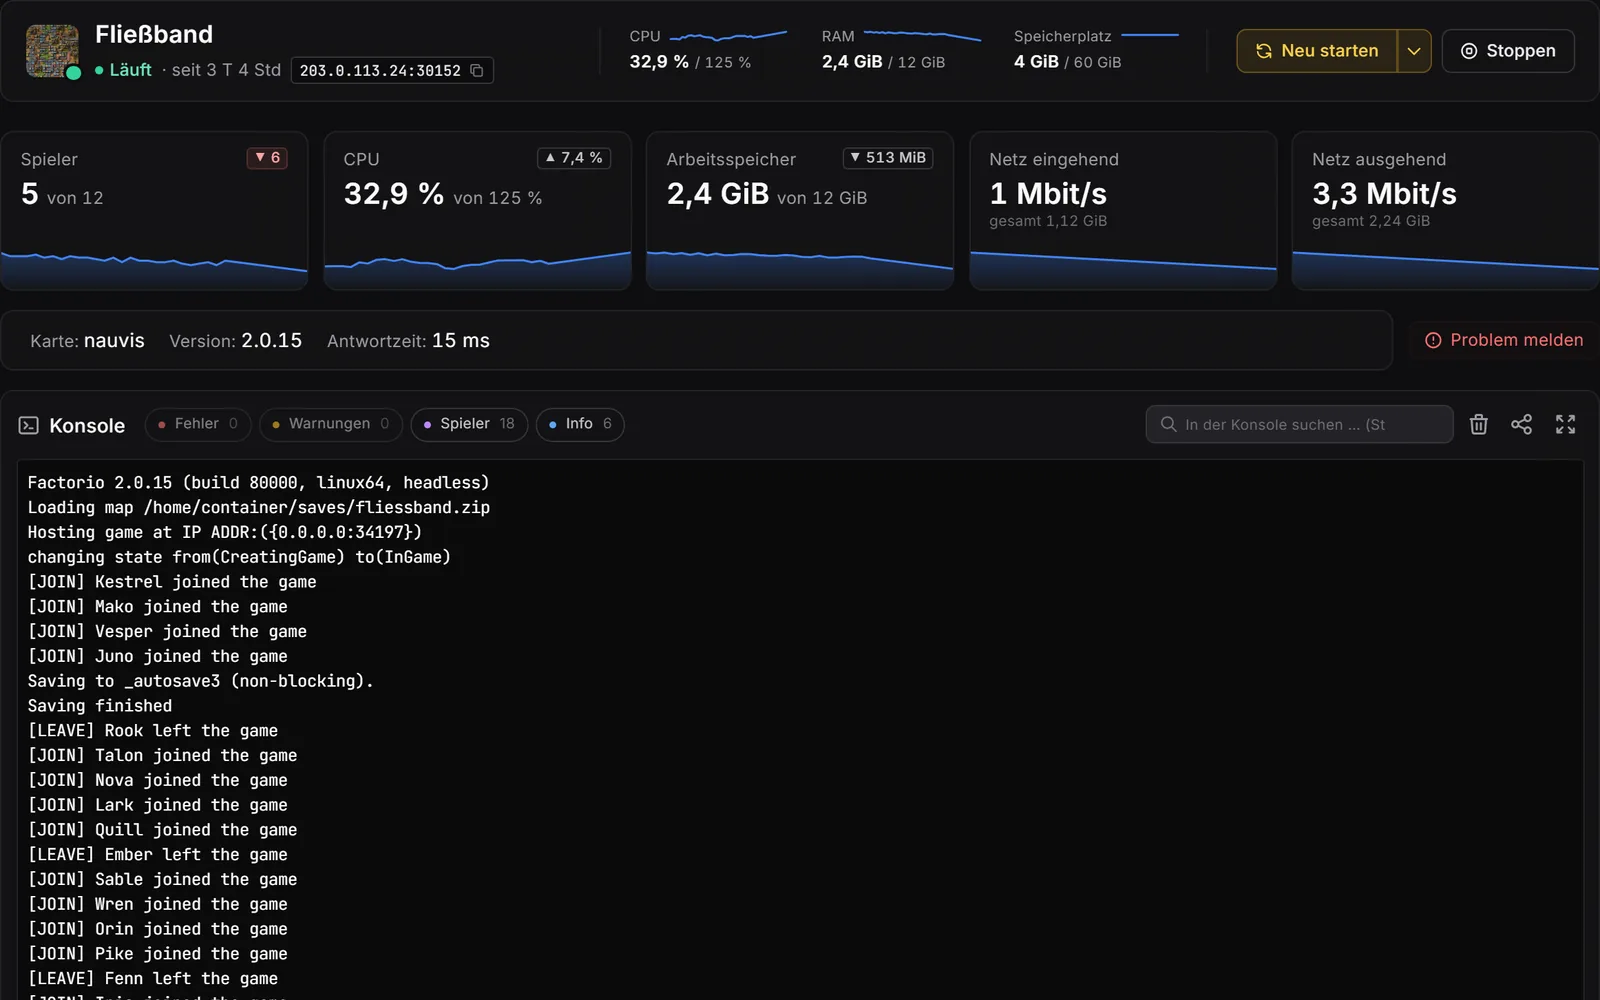Screen dimensions: 1600x1000
Task: Click the header RAM usage indicator
Action: coord(901,50)
